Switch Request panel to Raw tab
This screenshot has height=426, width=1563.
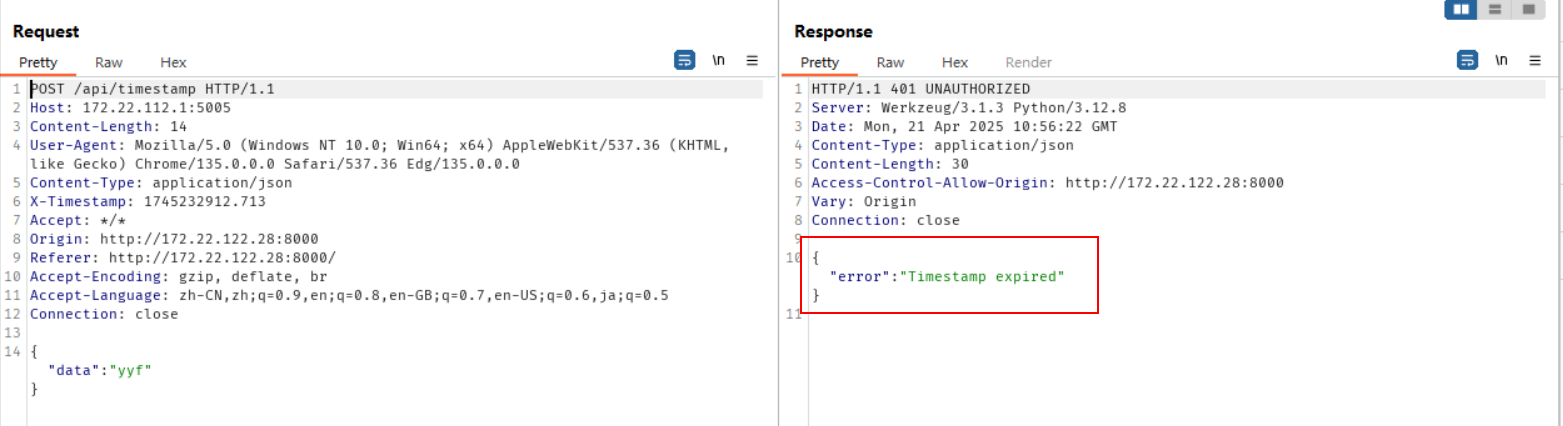(109, 62)
